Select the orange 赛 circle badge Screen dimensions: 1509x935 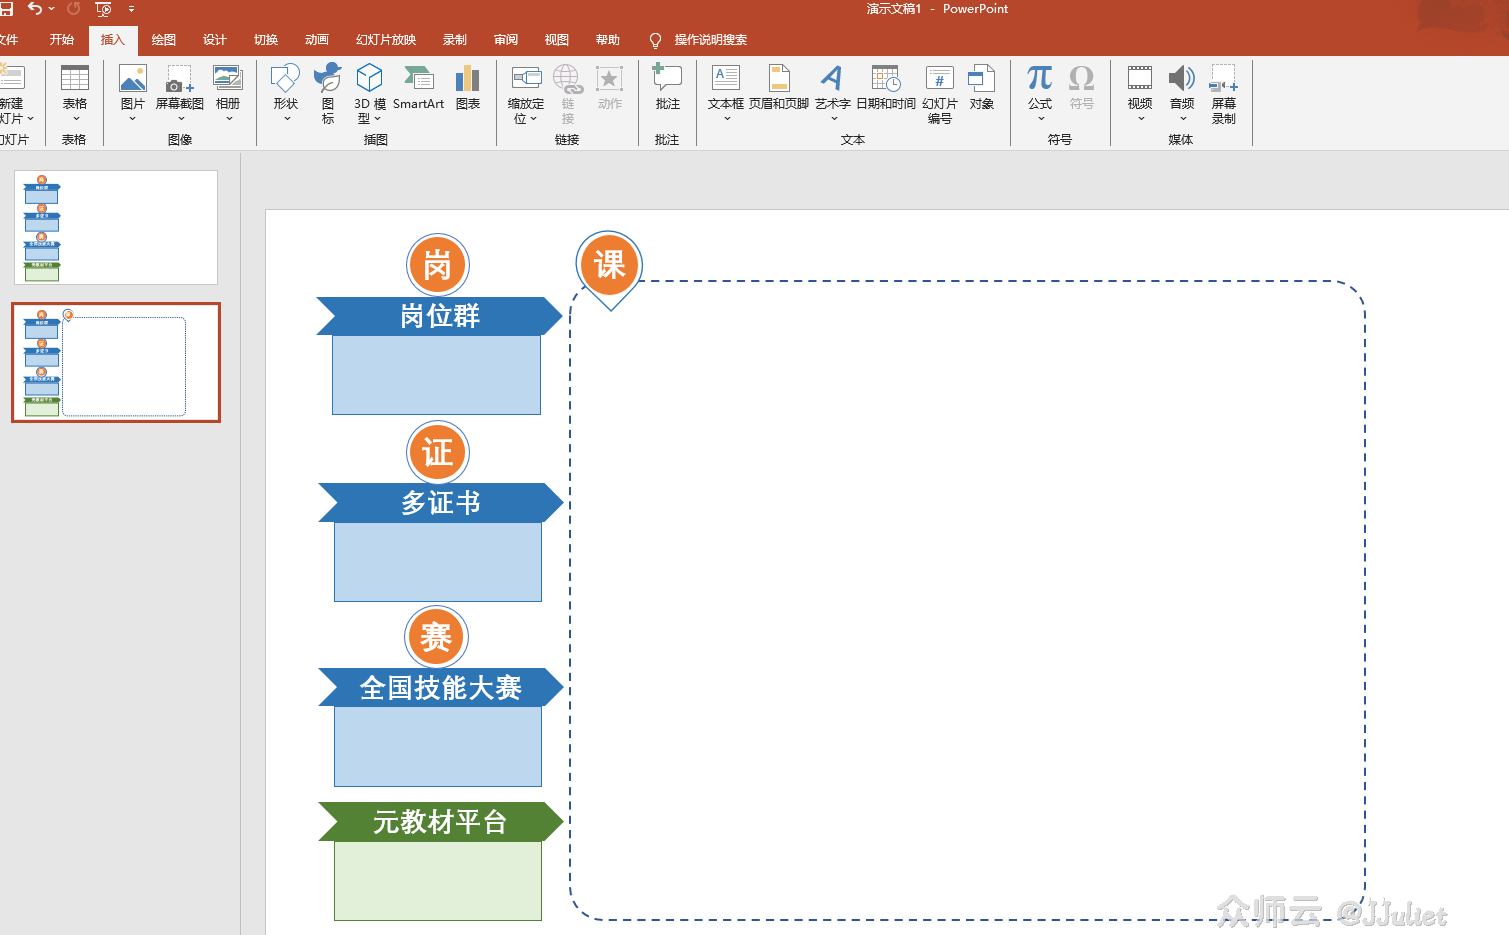point(437,637)
